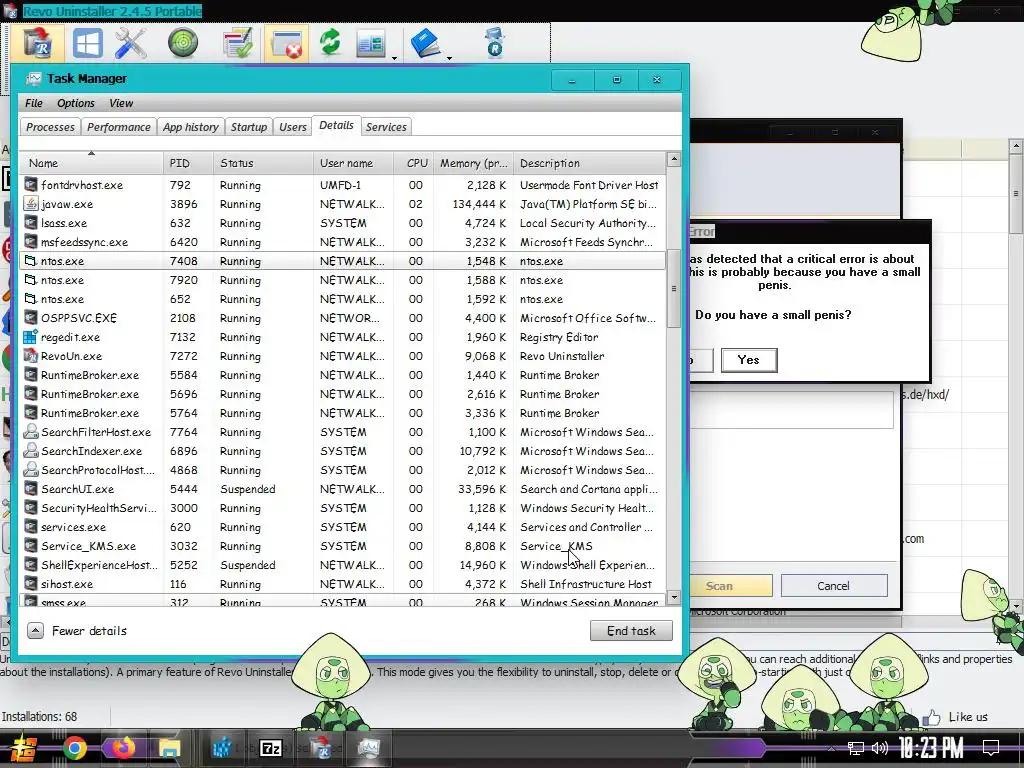Select the javaw.exe process icon

point(30,204)
